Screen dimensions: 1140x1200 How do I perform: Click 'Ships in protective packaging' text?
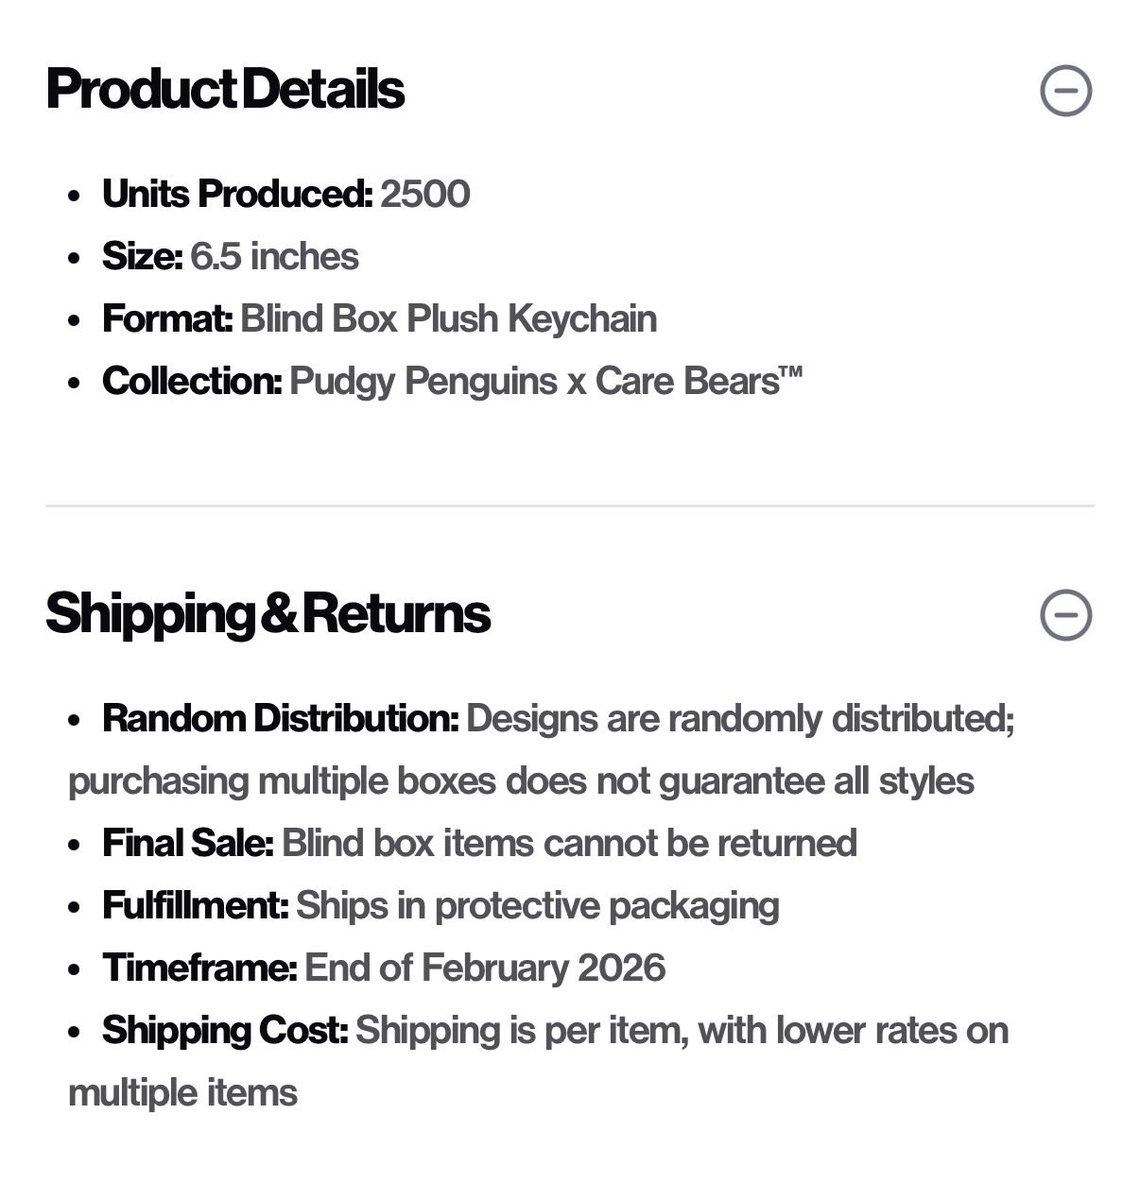tap(537, 906)
